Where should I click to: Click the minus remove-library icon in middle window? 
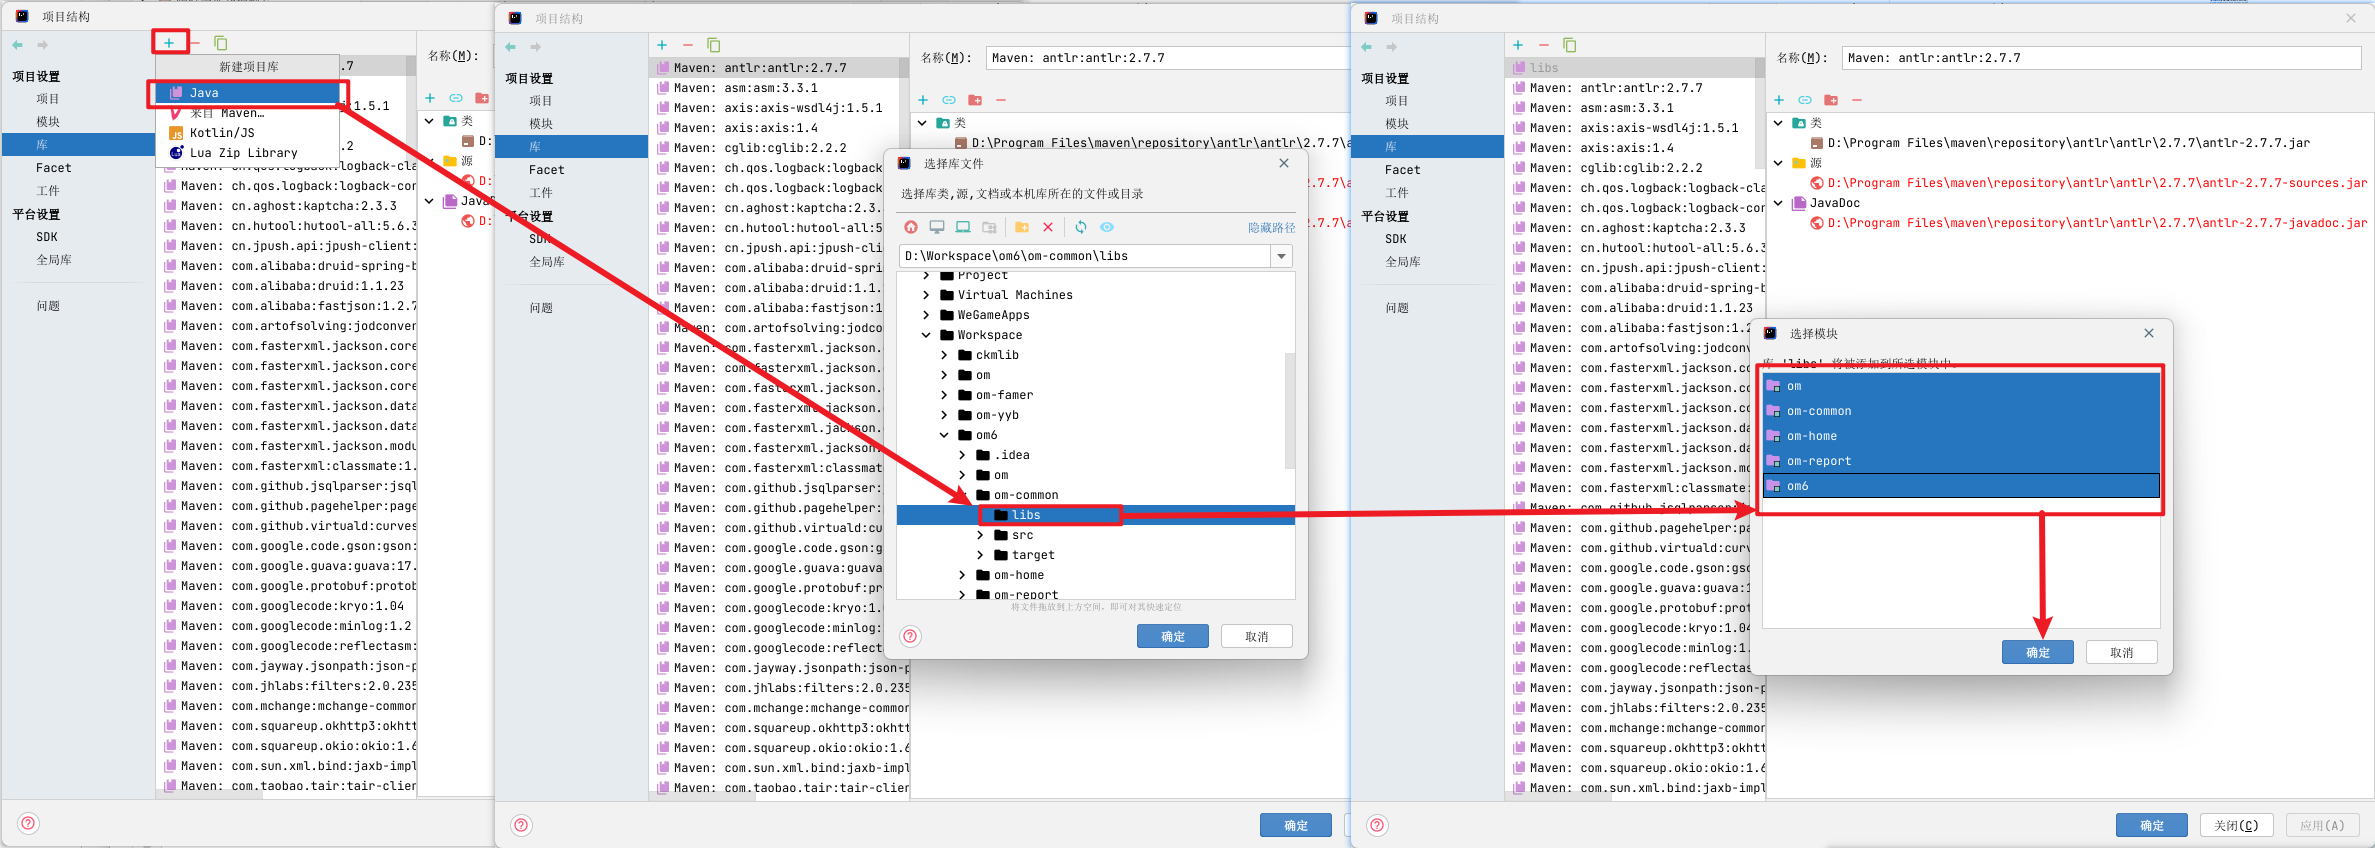[x=688, y=45]
